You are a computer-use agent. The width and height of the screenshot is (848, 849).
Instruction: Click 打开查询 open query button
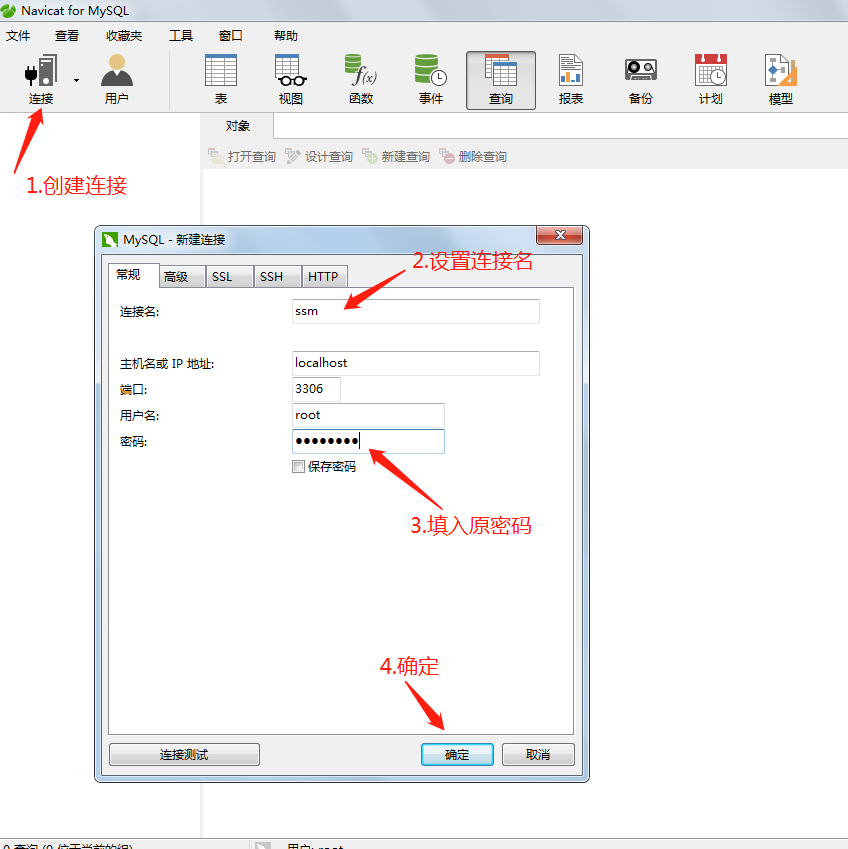[242, 156]
